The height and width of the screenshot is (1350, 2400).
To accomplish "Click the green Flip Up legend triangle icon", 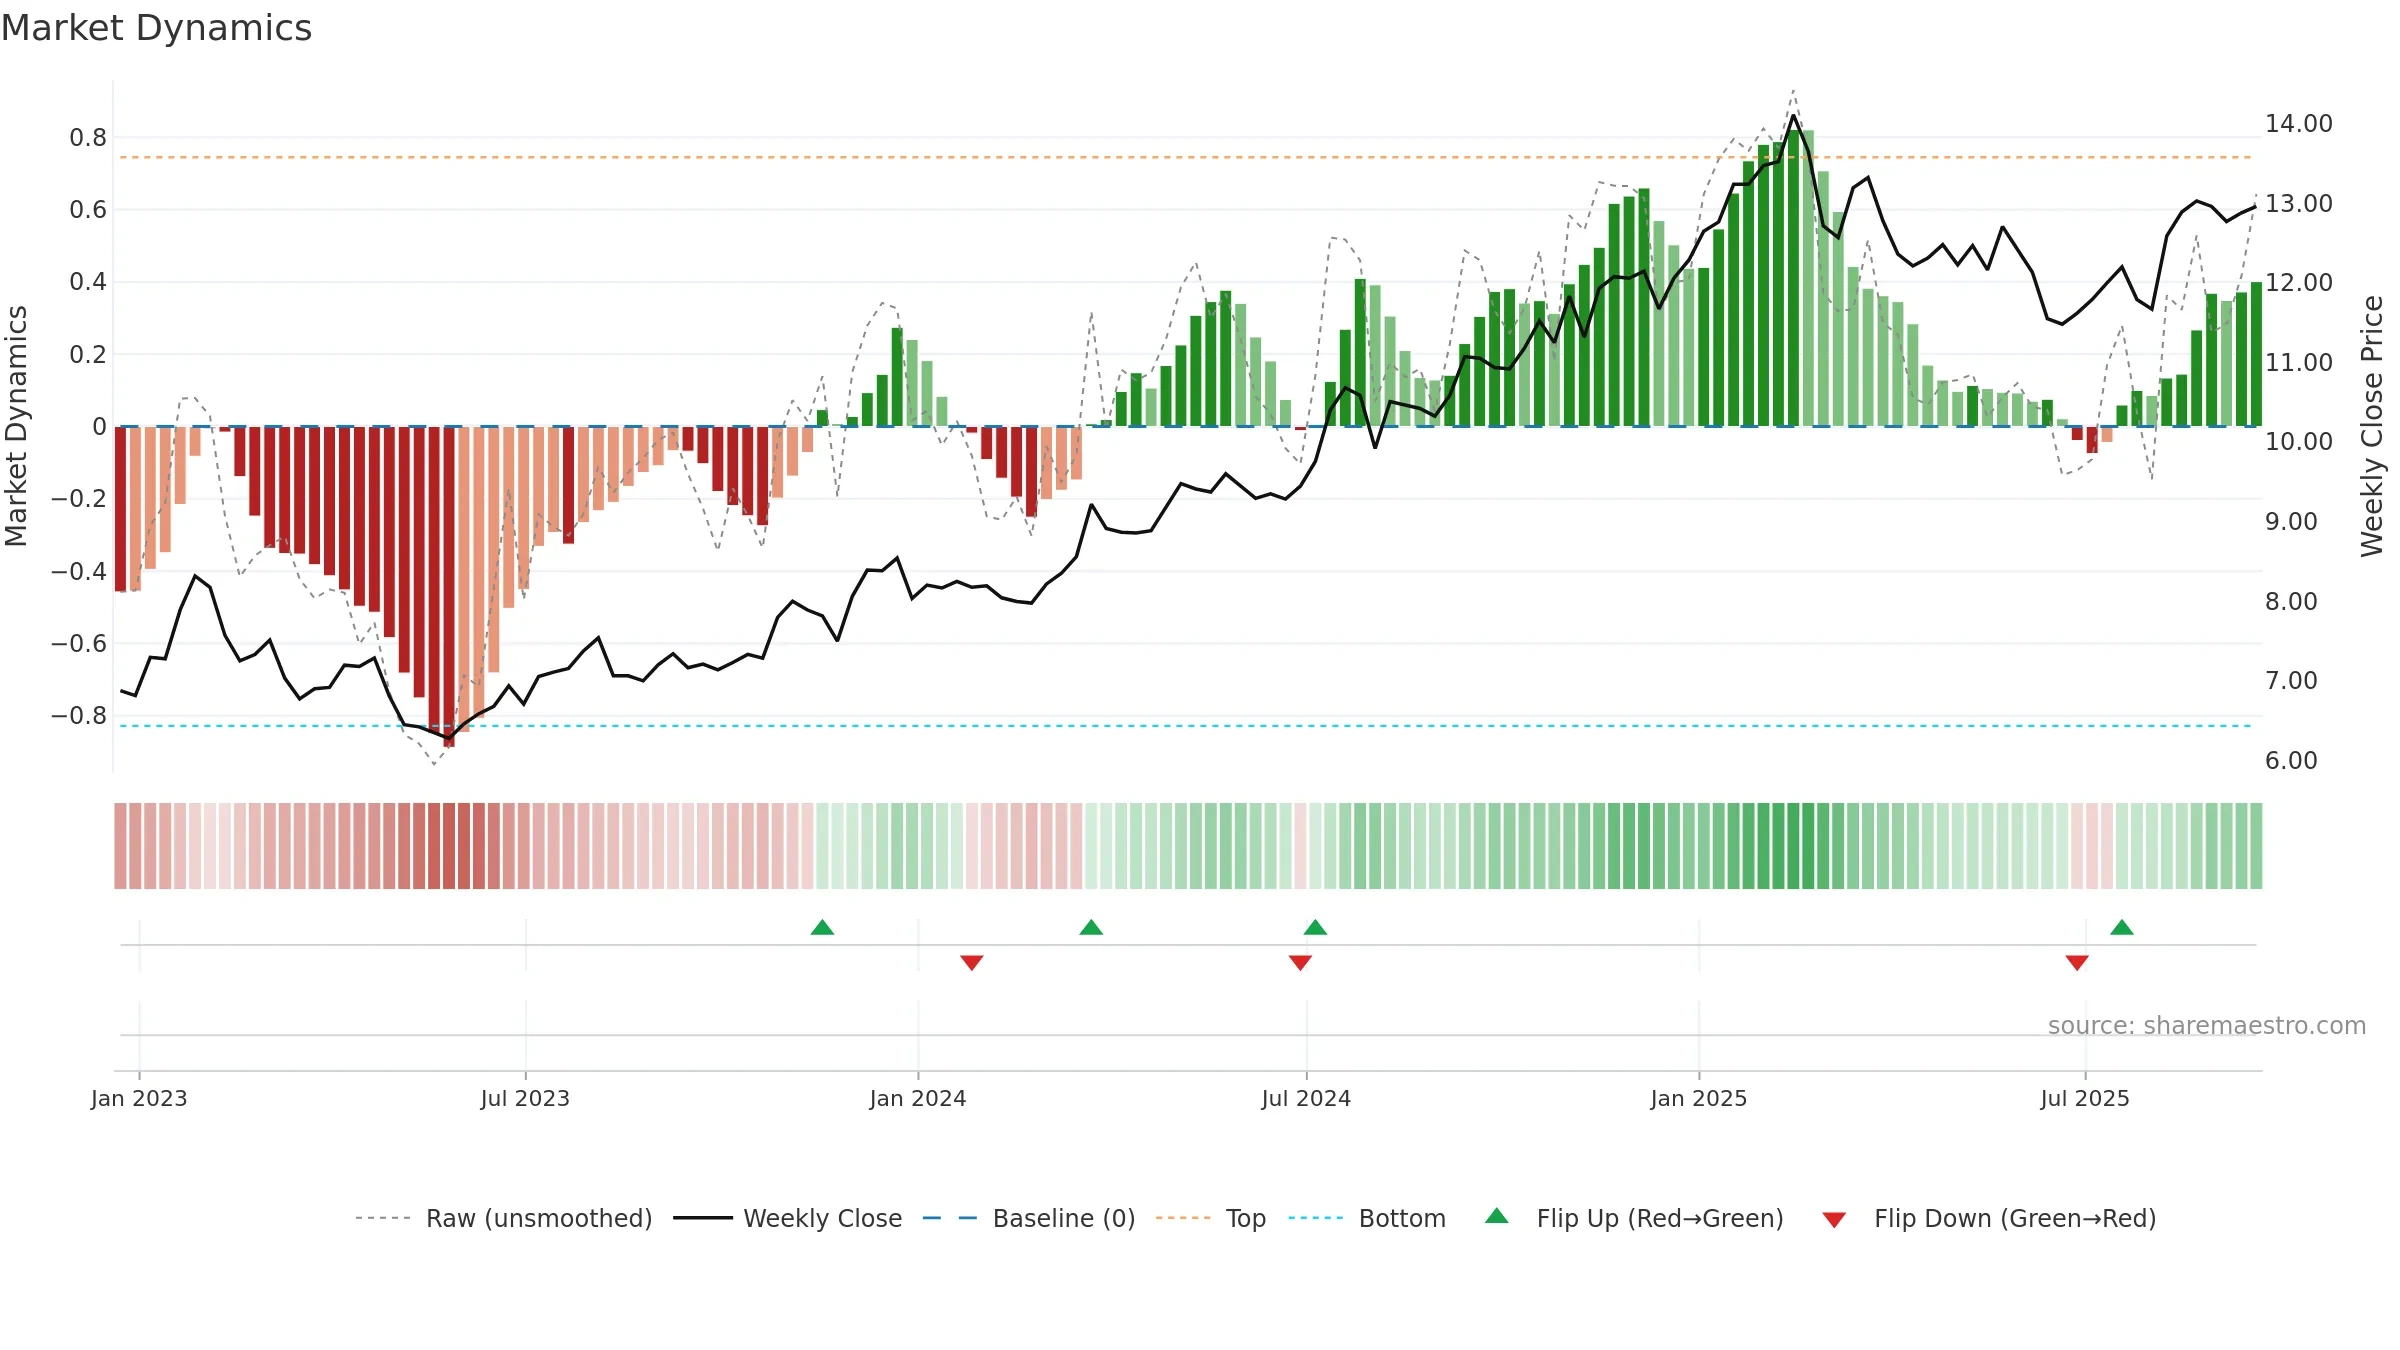I will (x=1497, y=1216).
